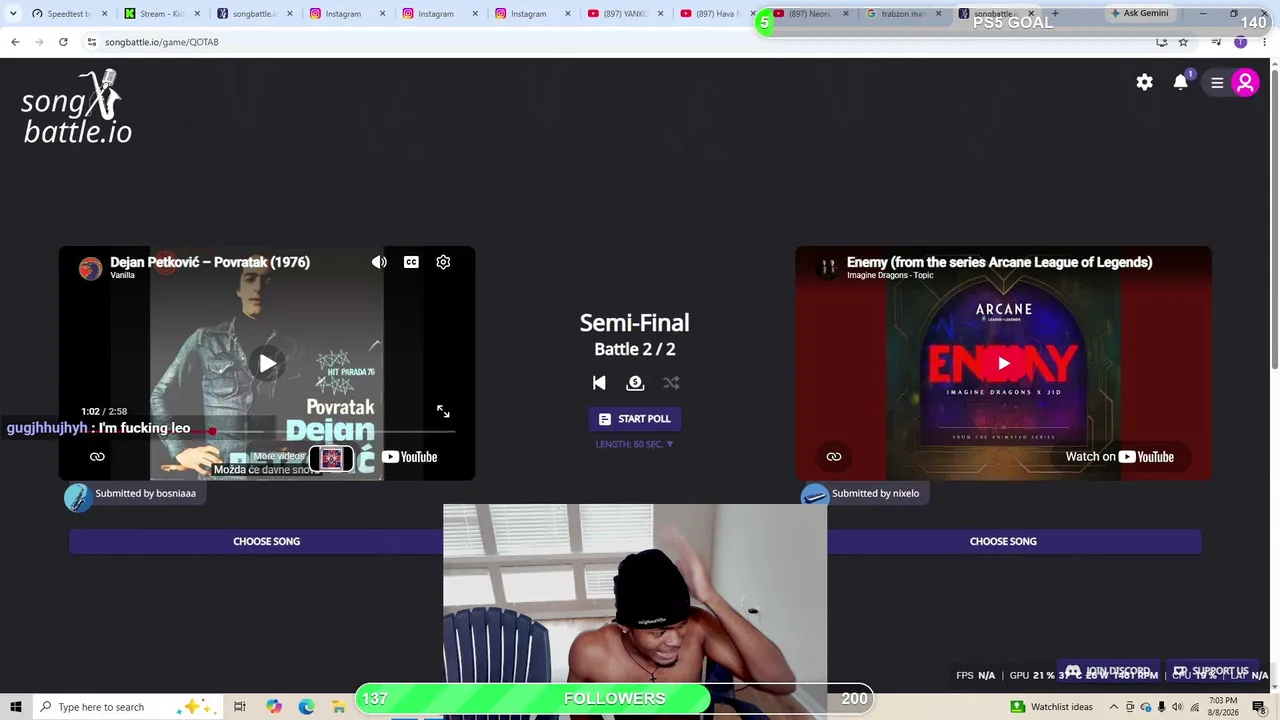
Task: Toggle the shuffle icon under Semi-Final
Action: [671, 382]
